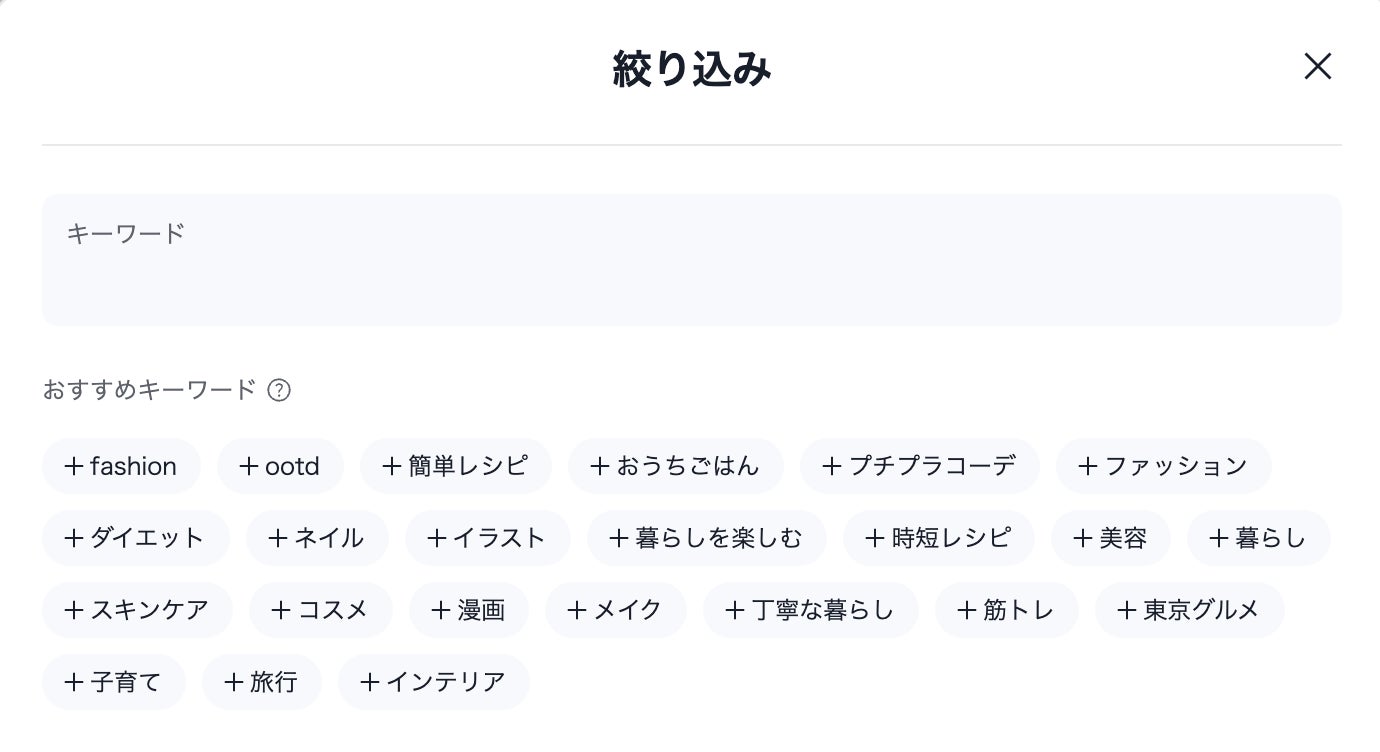
Task: Click the キーワード input field
Action: [x=690, y=260]
